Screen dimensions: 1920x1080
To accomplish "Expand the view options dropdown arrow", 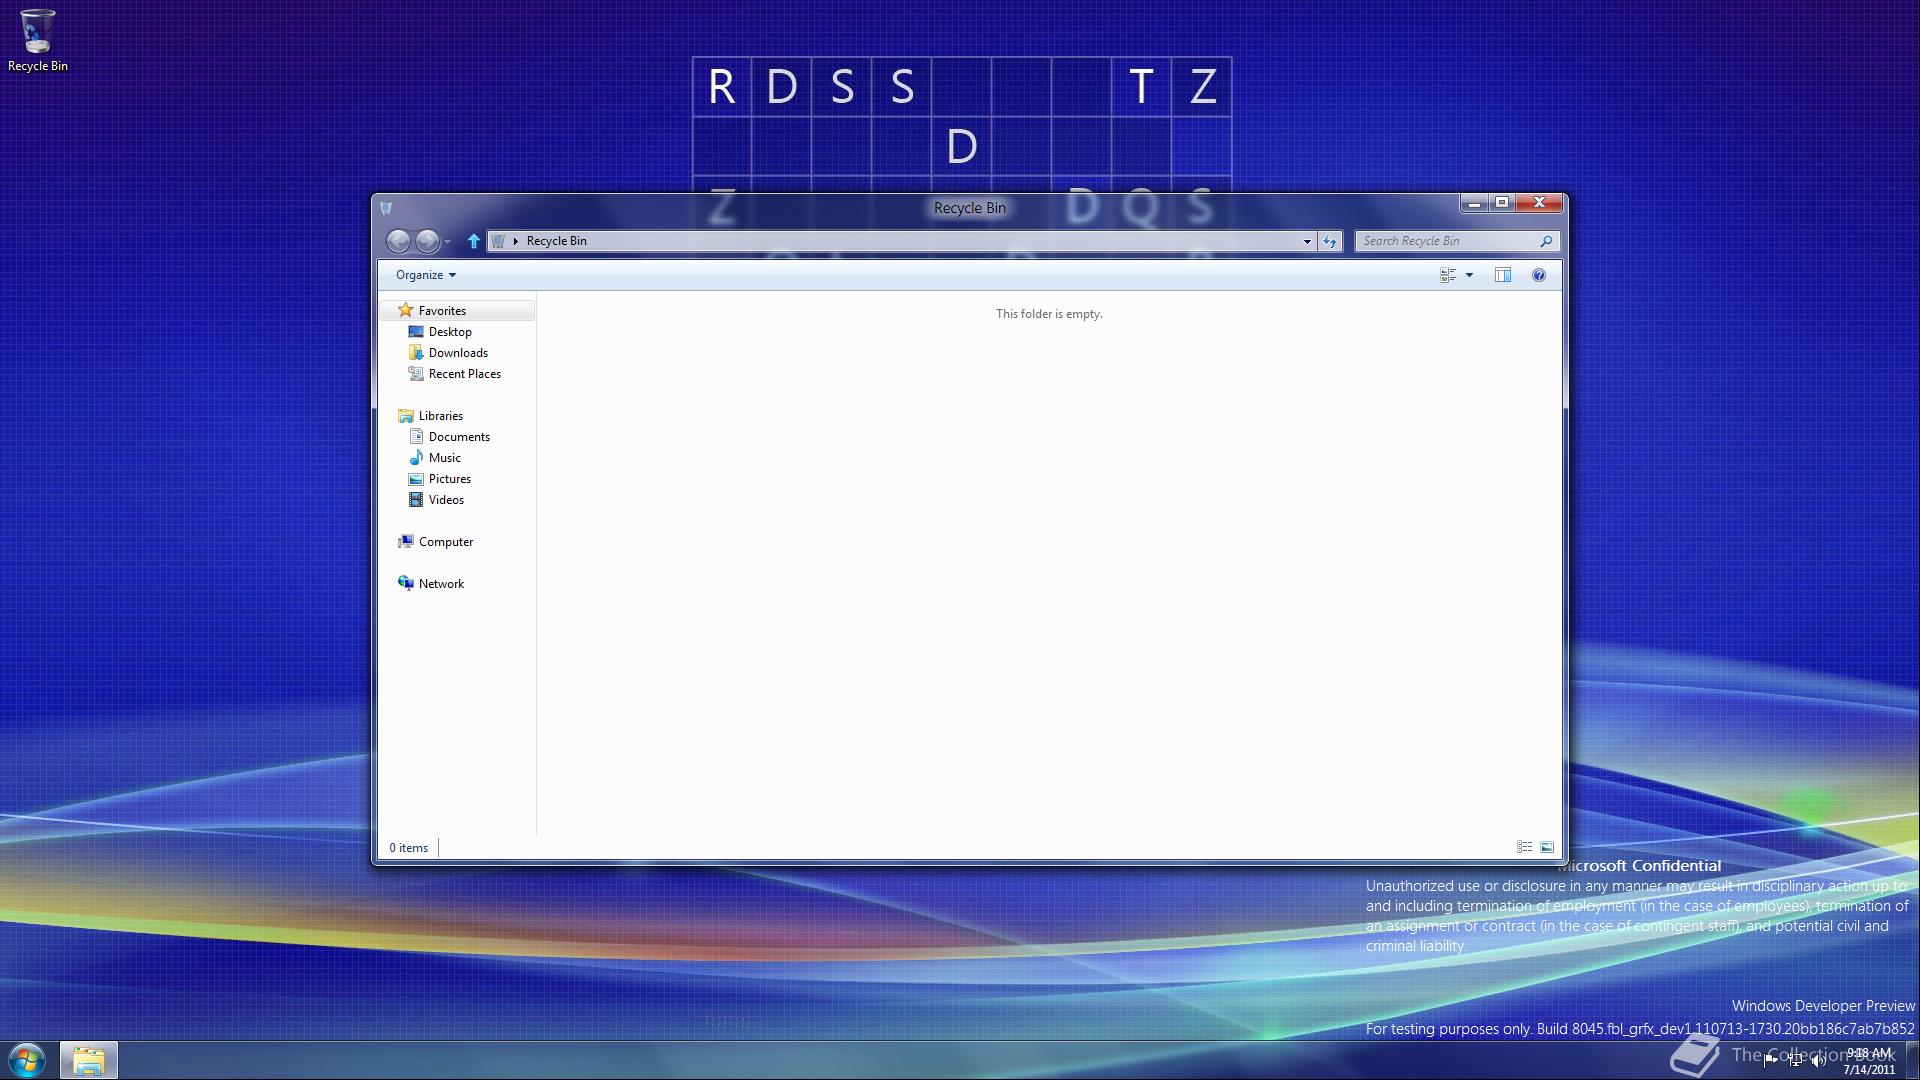I will point(1469,275).
